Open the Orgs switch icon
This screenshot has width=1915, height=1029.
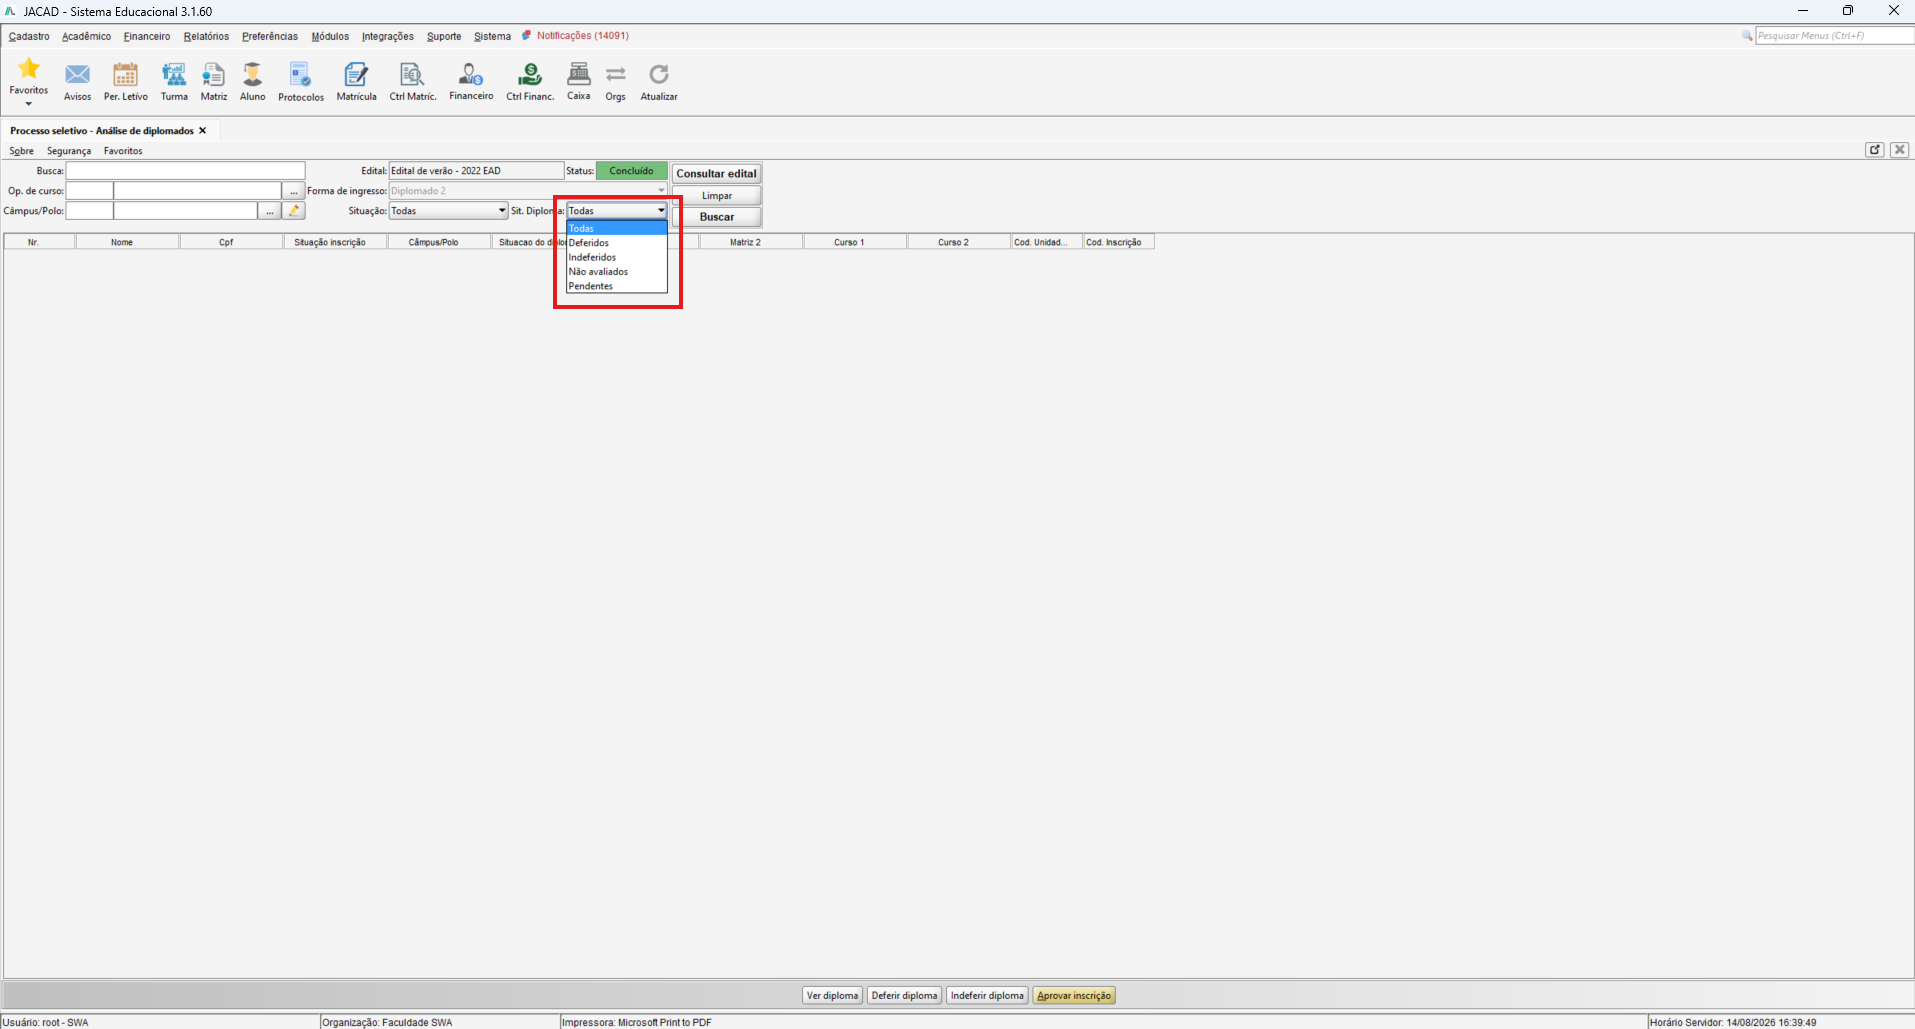click(615, 75)
